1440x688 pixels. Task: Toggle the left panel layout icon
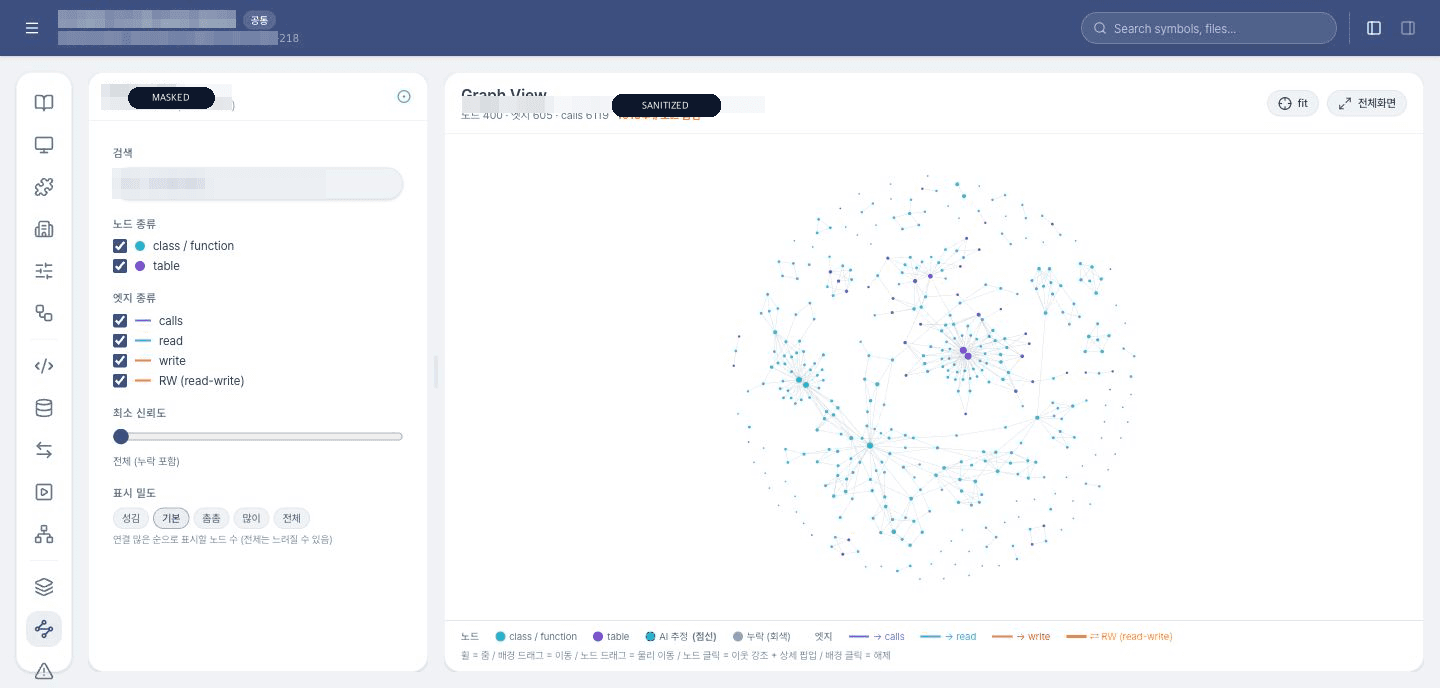click(x=1374, y=28)
